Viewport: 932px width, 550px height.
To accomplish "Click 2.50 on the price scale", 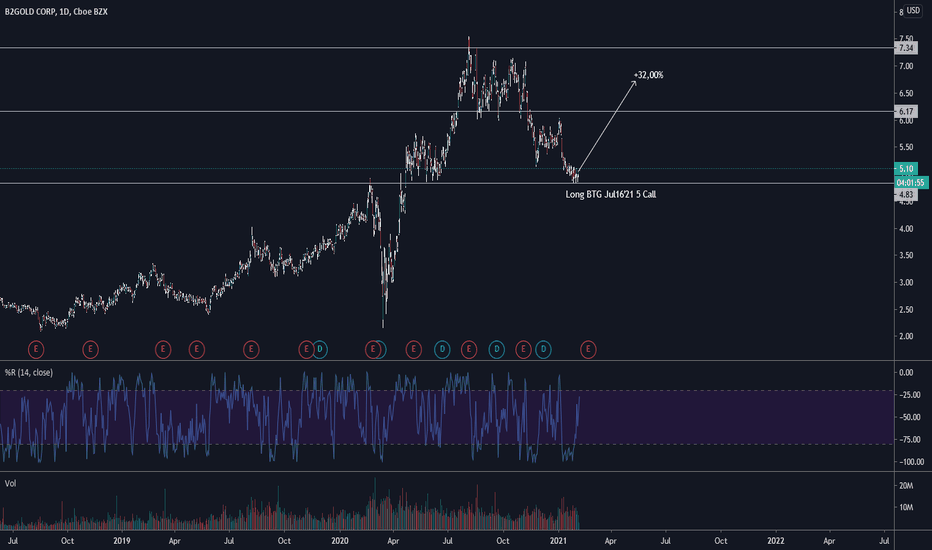I will [906, 310].
